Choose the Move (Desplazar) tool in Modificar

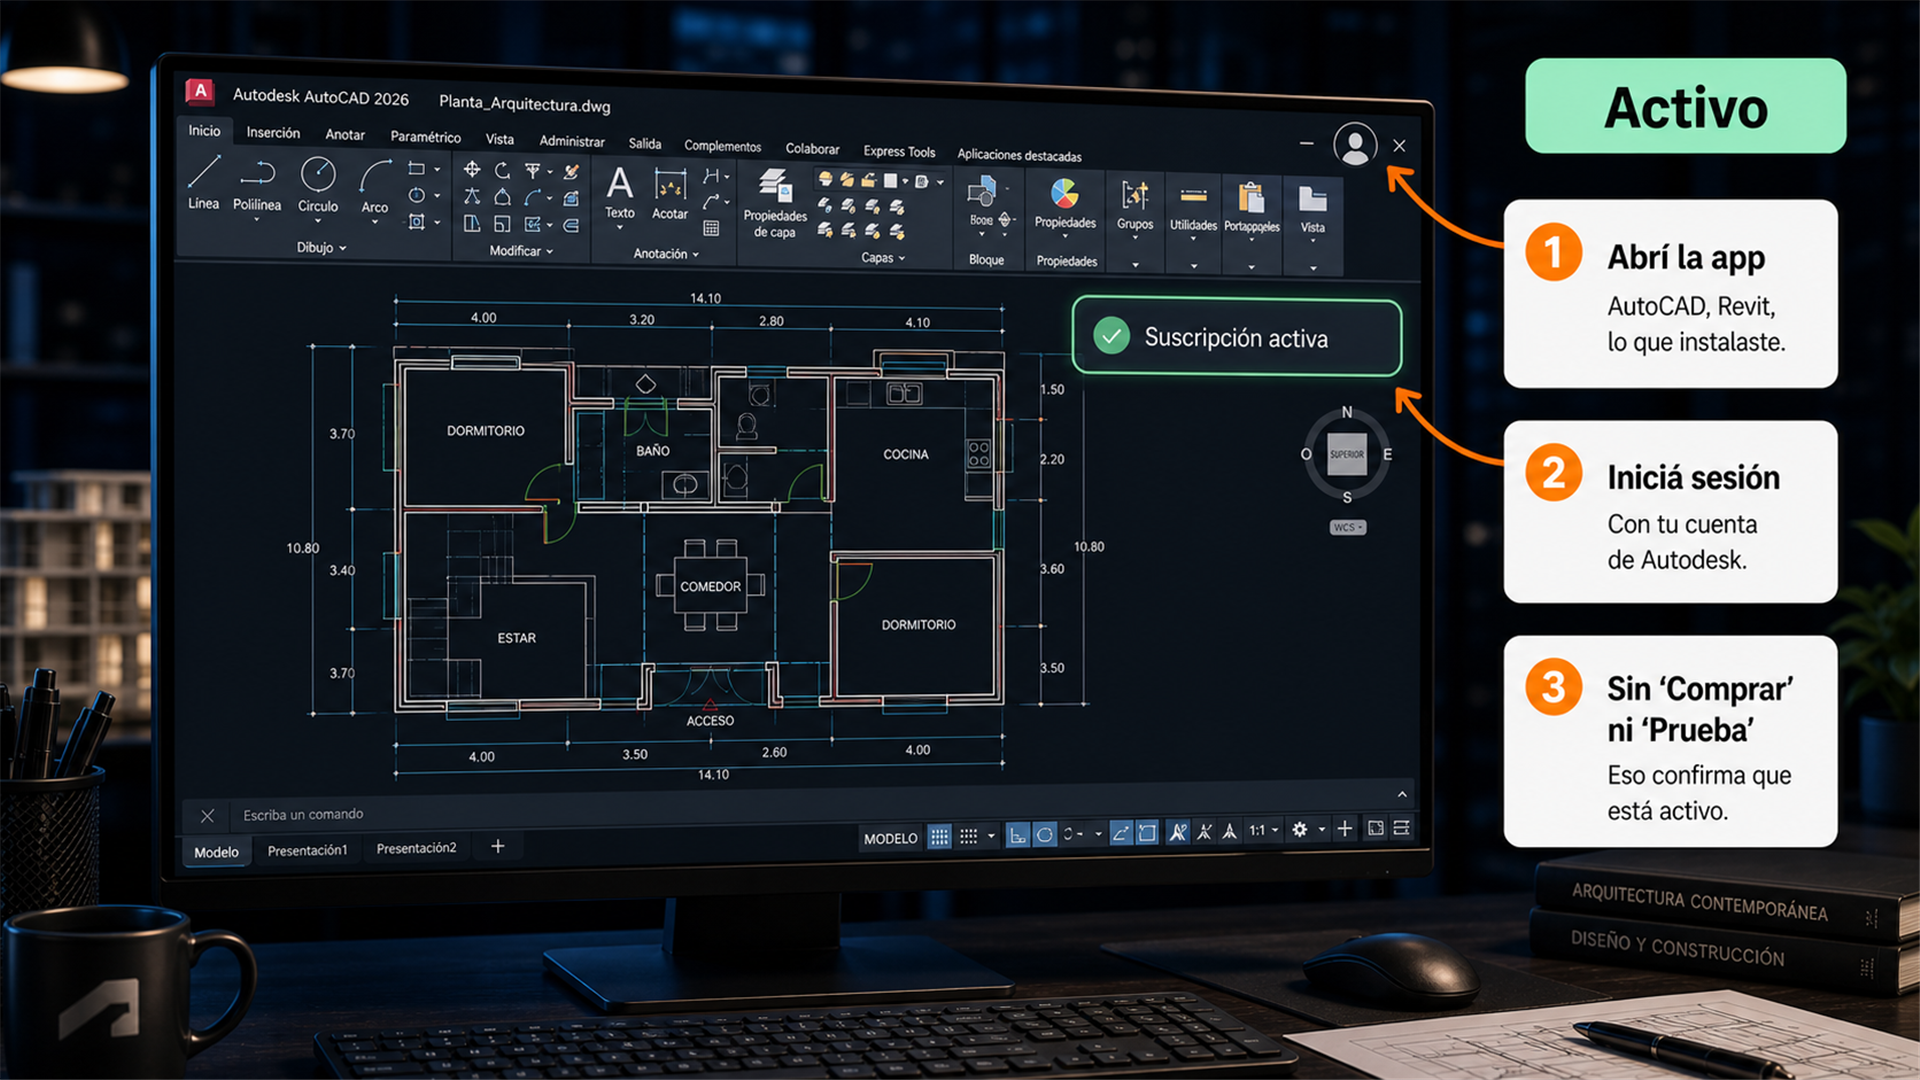coord(472,170)
